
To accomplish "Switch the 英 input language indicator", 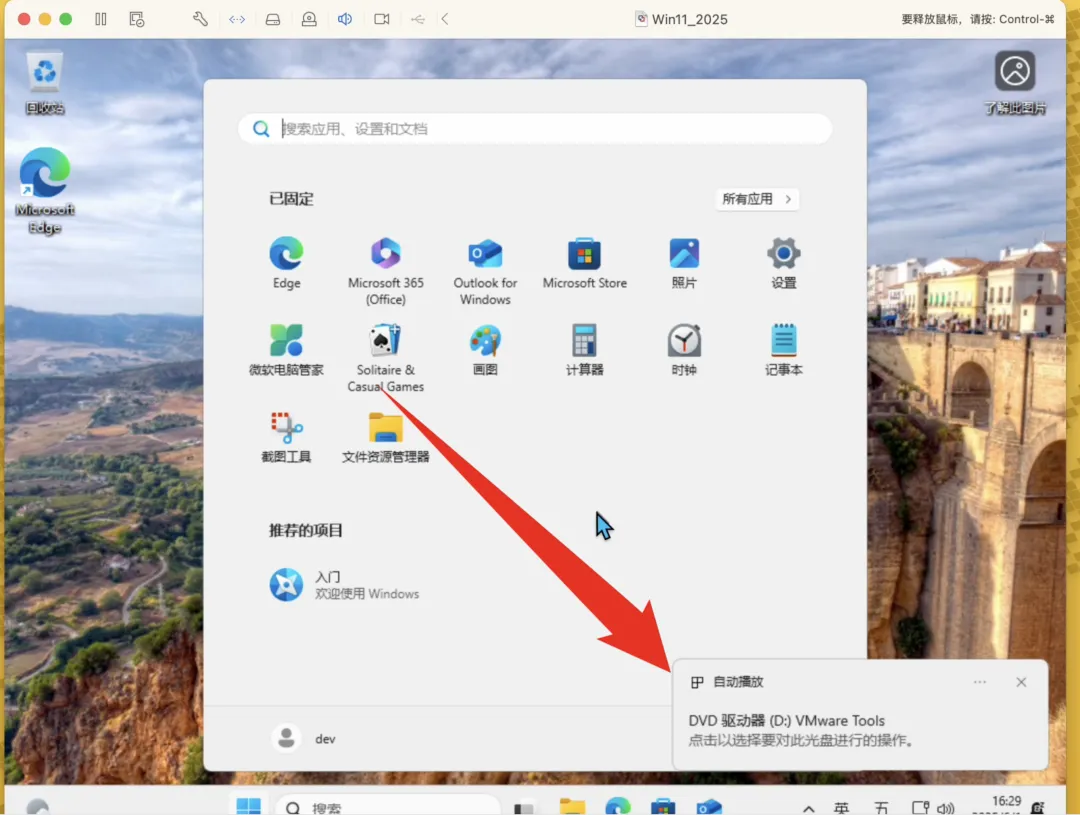I will [842, 808].
